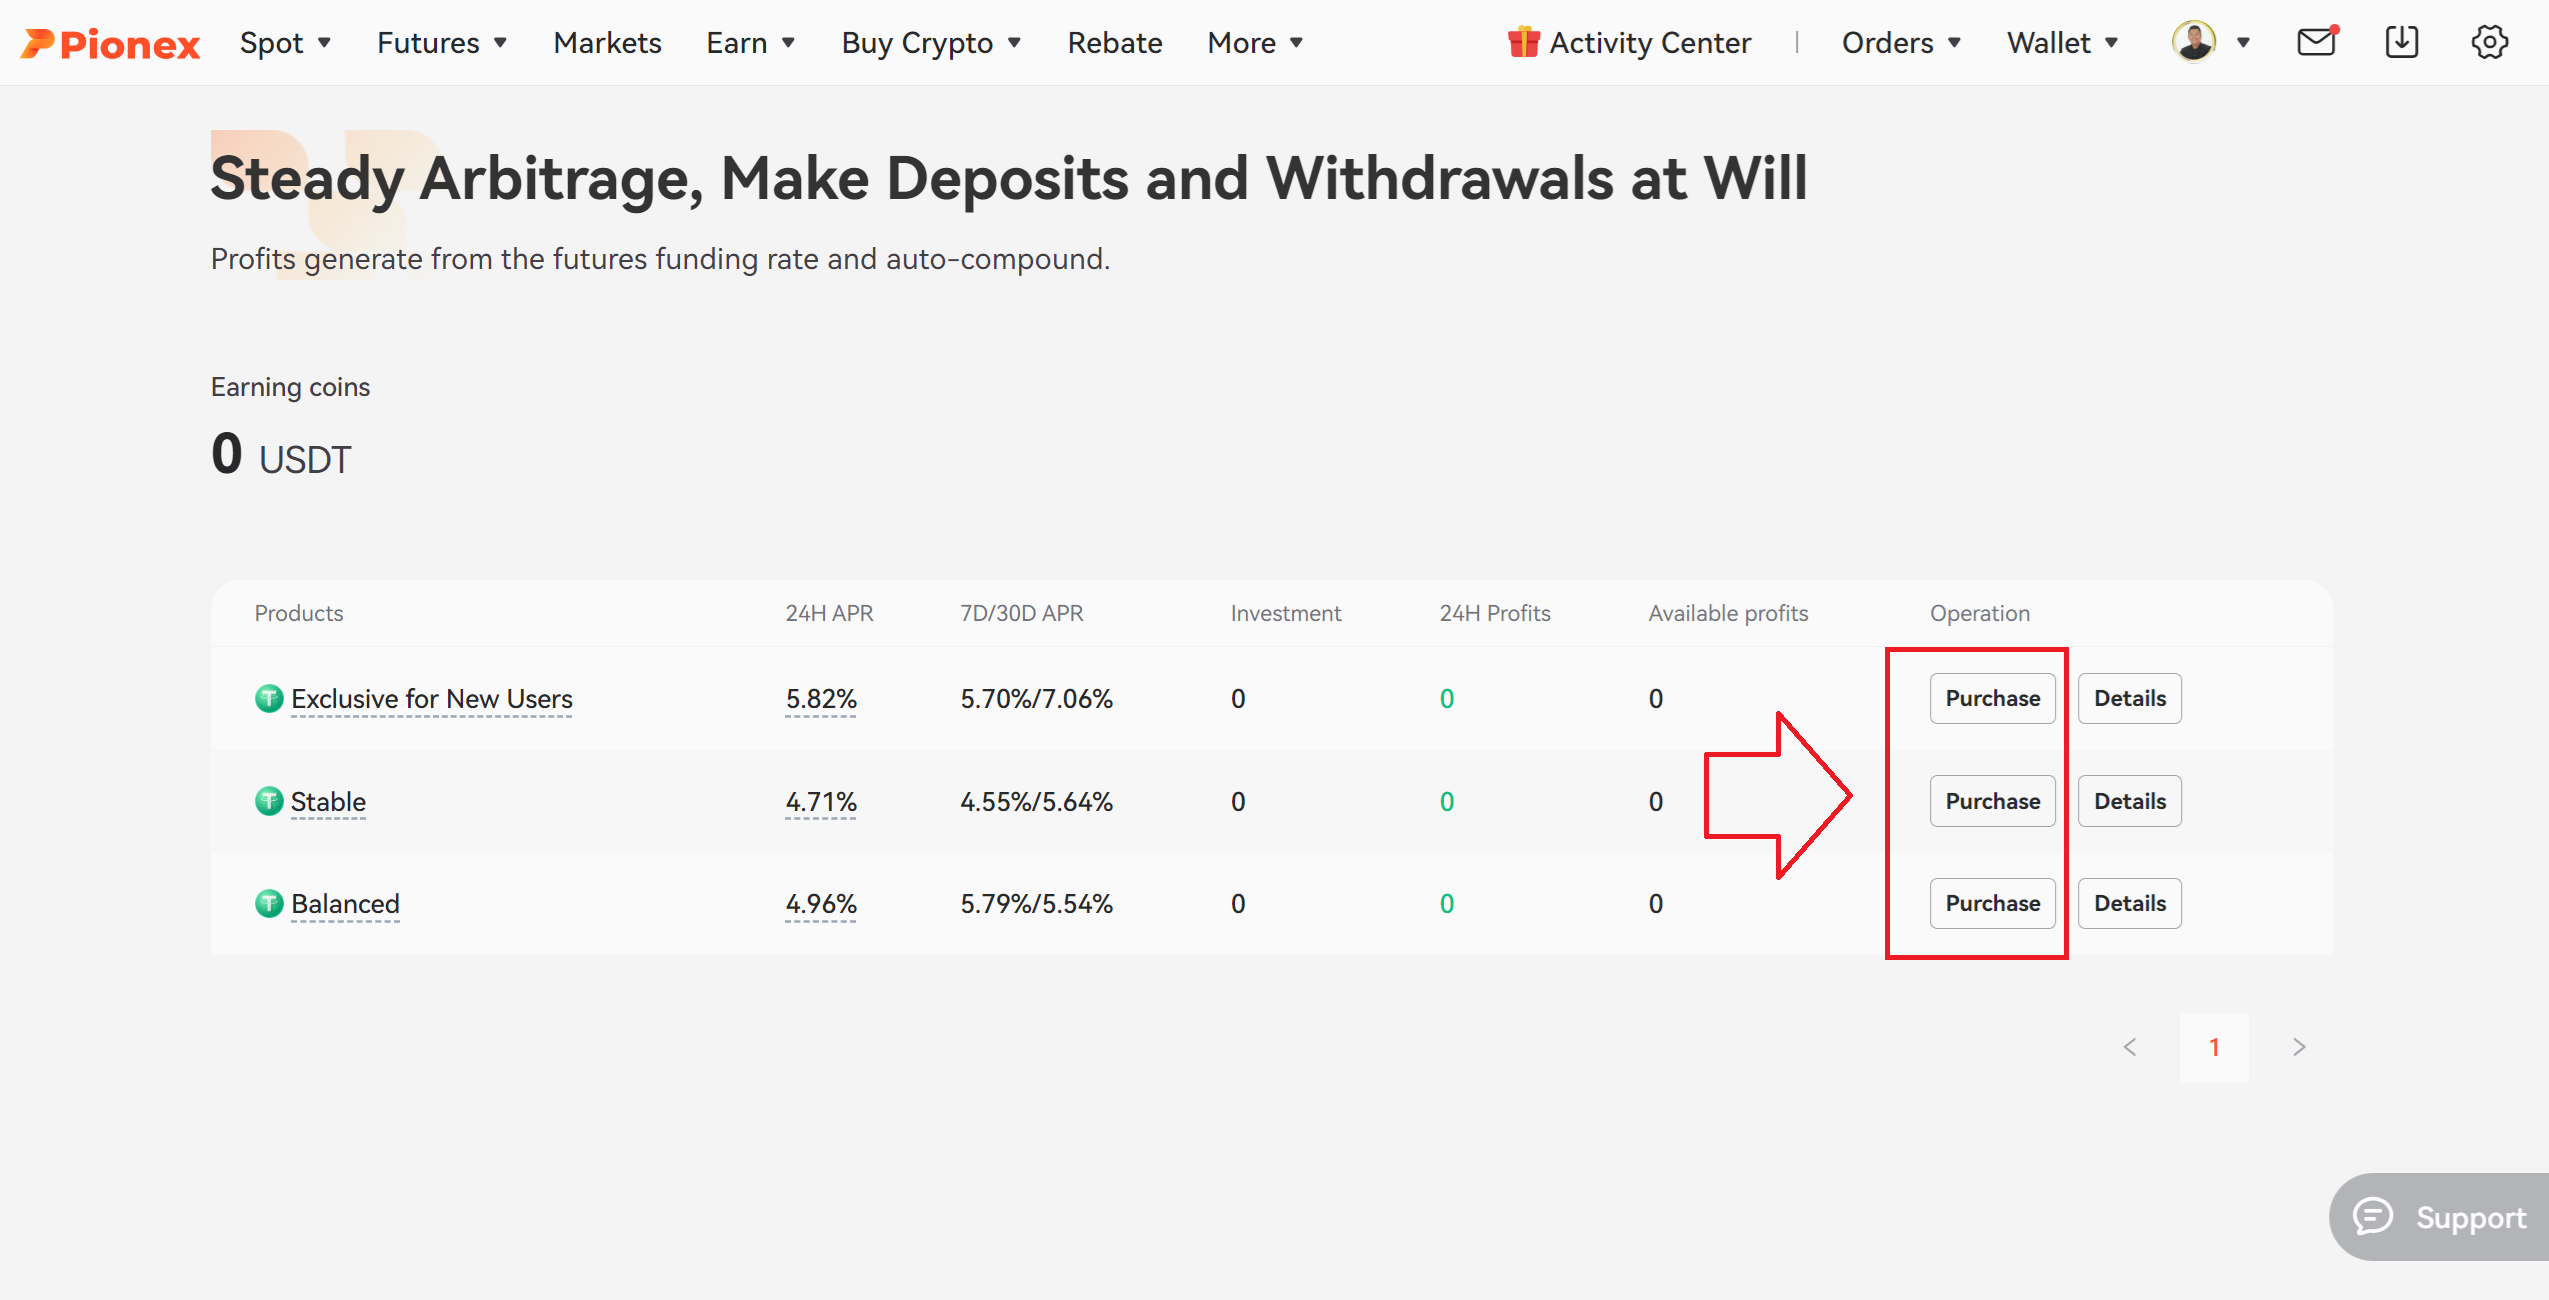This screenshot has width=2549, height=1300.
Task: Go to the next page arrow
Action: [x=2299, y=1047]
